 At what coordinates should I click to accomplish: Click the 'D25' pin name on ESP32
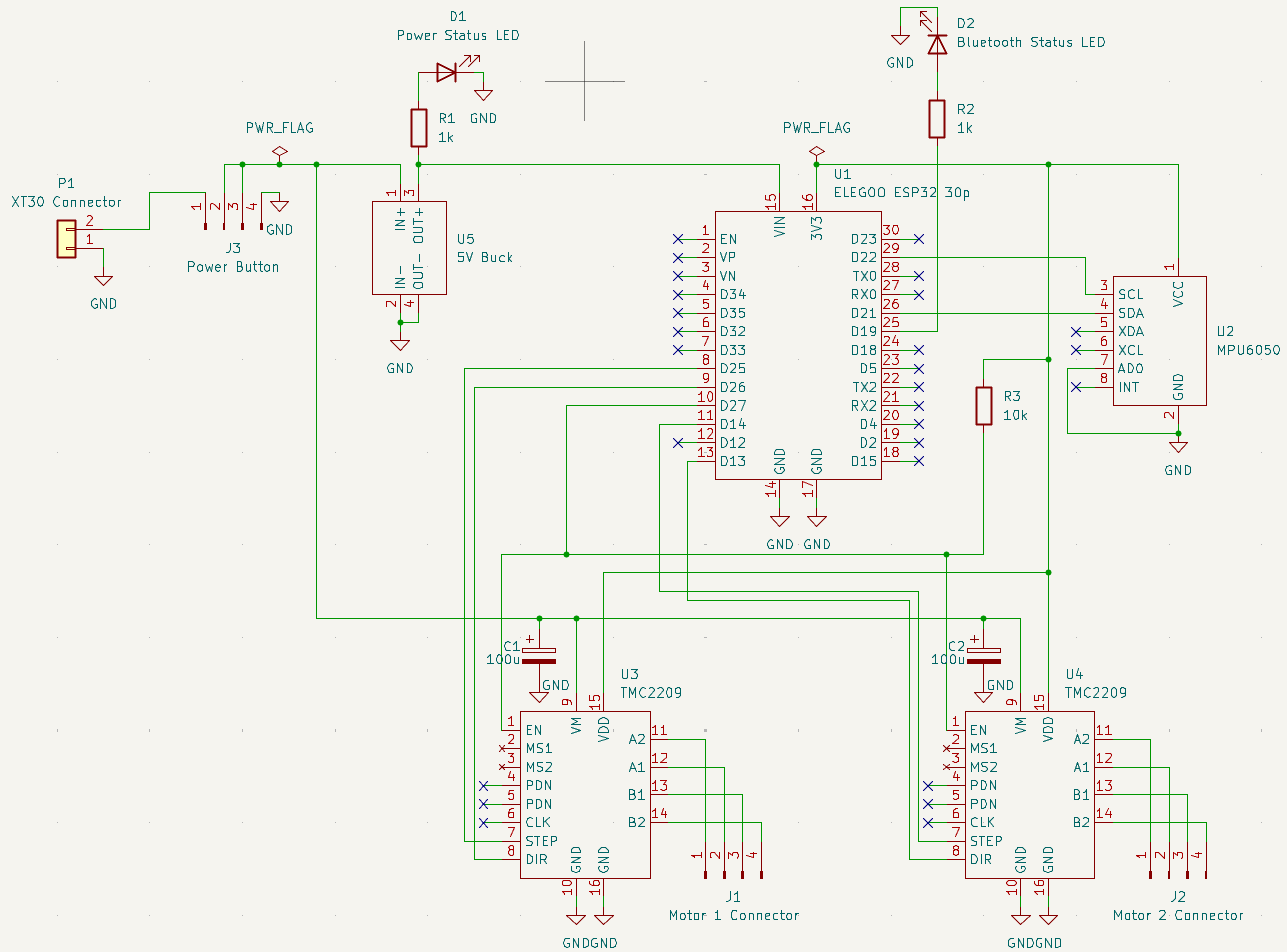coord(733,369)
